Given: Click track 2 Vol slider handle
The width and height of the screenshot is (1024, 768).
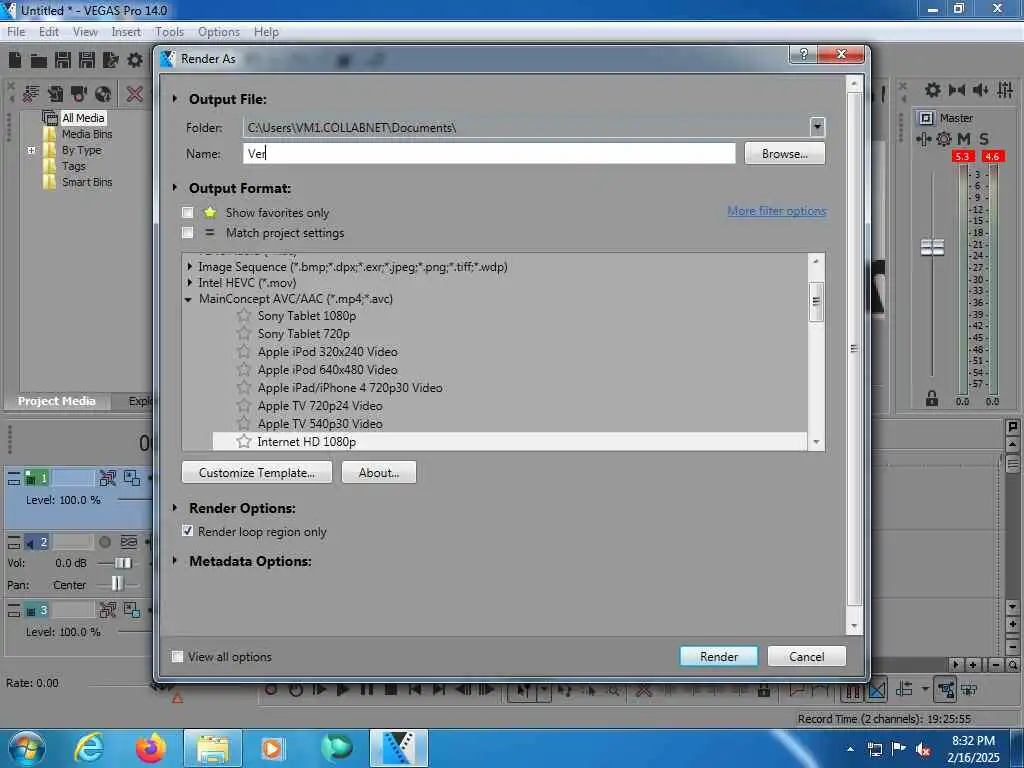Looking at the screenshot, I should [x=122, y=563].
